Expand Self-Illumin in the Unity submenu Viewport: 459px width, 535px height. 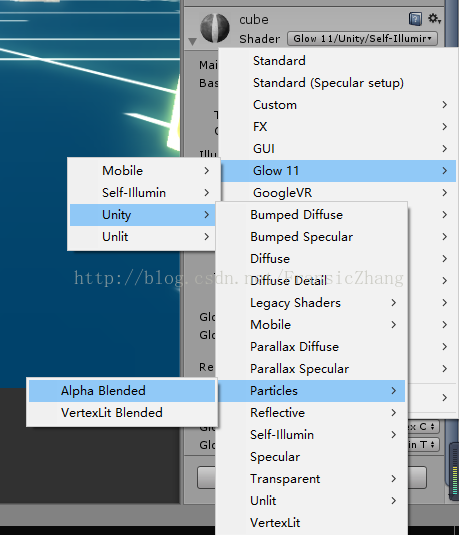(311, 435)
